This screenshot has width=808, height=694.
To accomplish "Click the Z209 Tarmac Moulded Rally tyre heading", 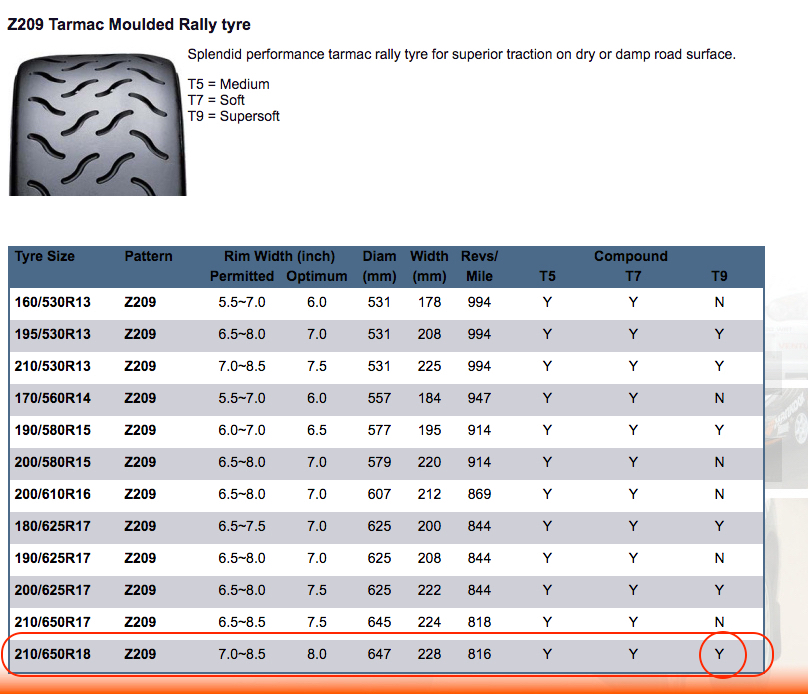I will coord(129,24).
